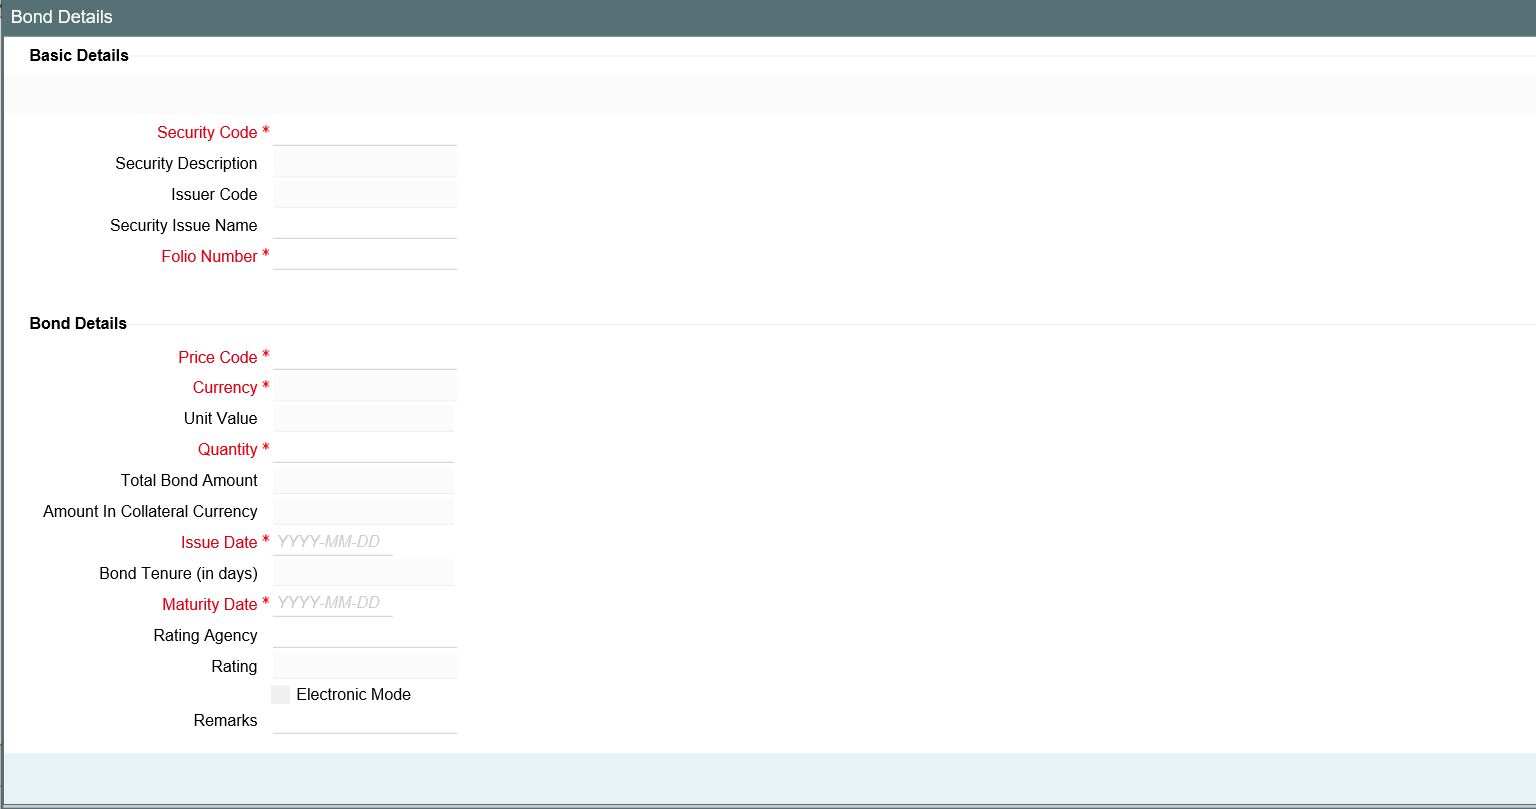Click the Maturity Date label
Viewport: 1536px width, 809px height.
pos(210,604)
